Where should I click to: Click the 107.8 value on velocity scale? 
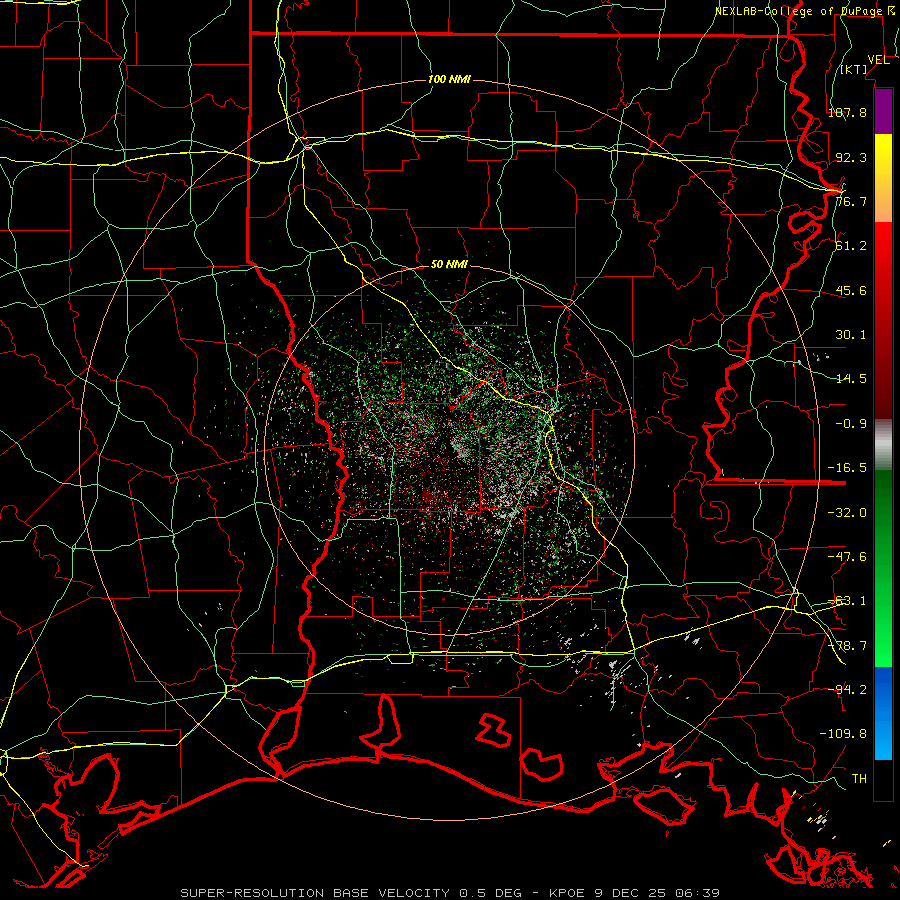847,112
